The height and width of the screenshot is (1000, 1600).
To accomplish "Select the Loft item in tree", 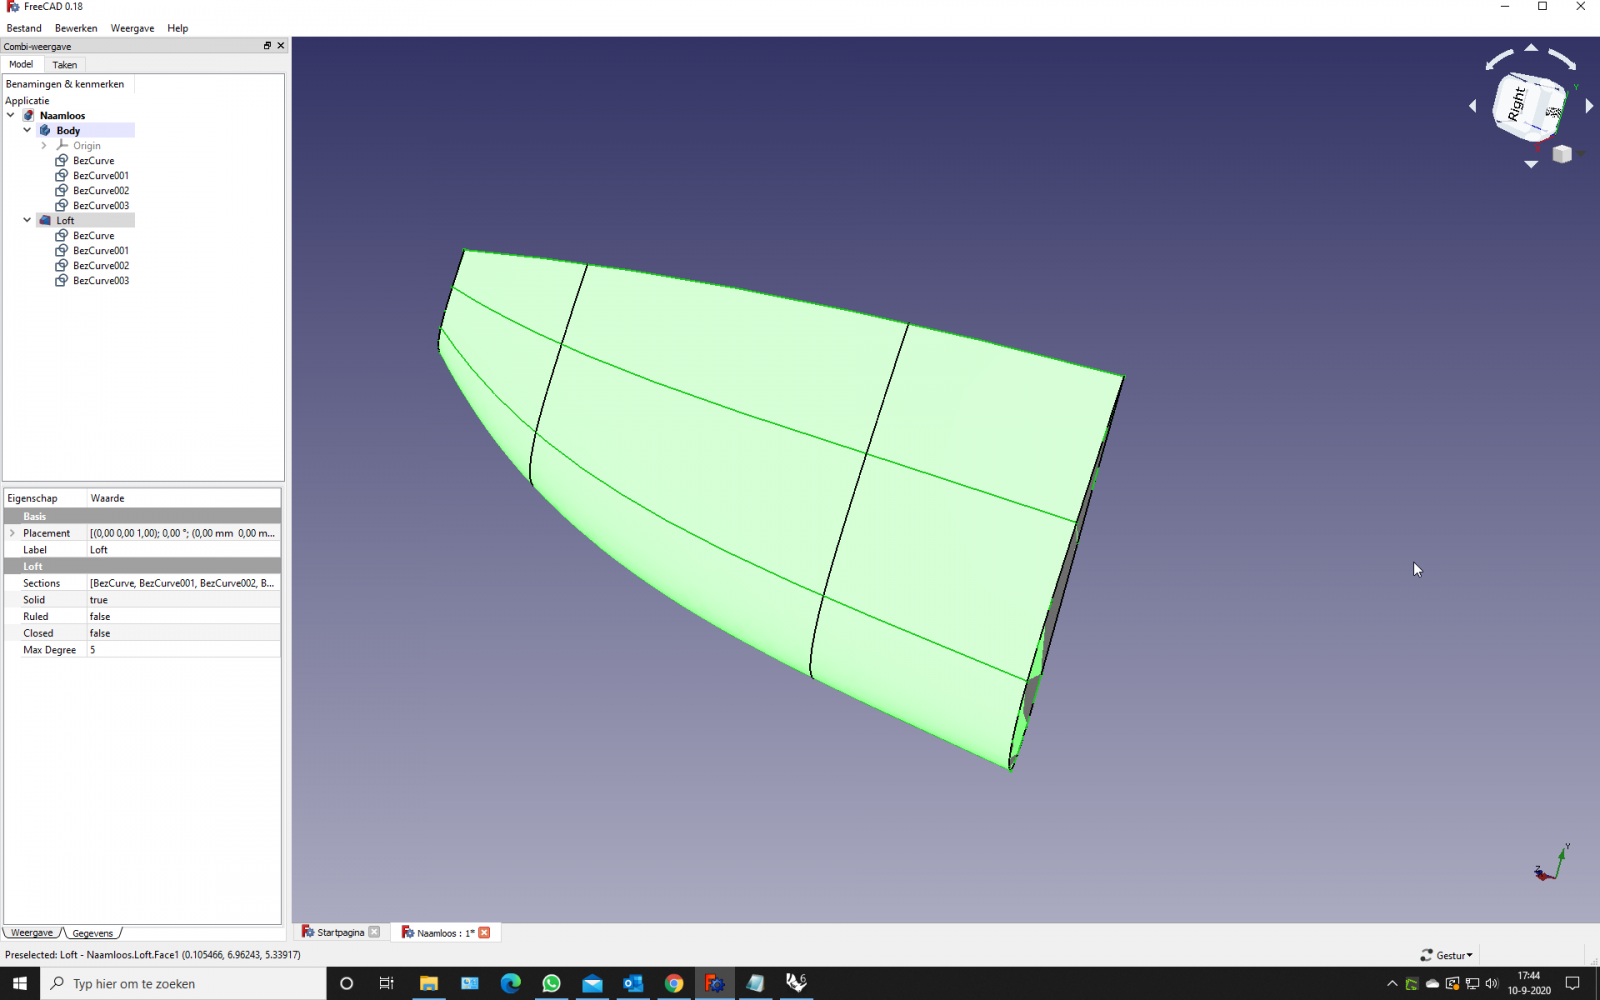I will tap(65, 220).
